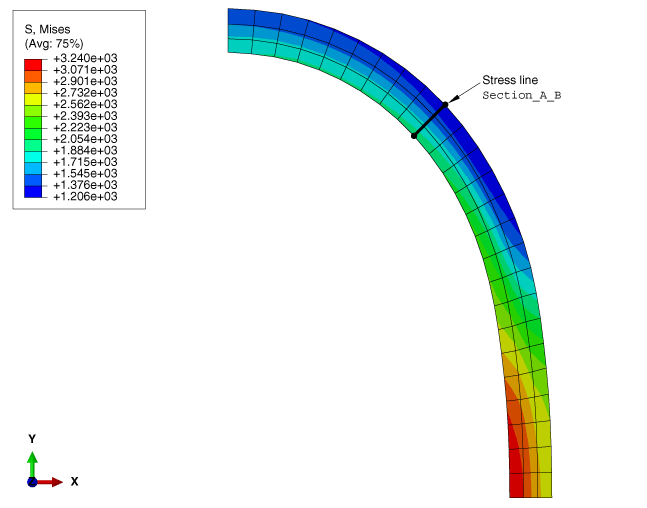Image resolution: width=647 pixels, height=508 pixels.
Task: Click the red color swatch in legend
Action: pyautogui.click(x=32, y=62)
